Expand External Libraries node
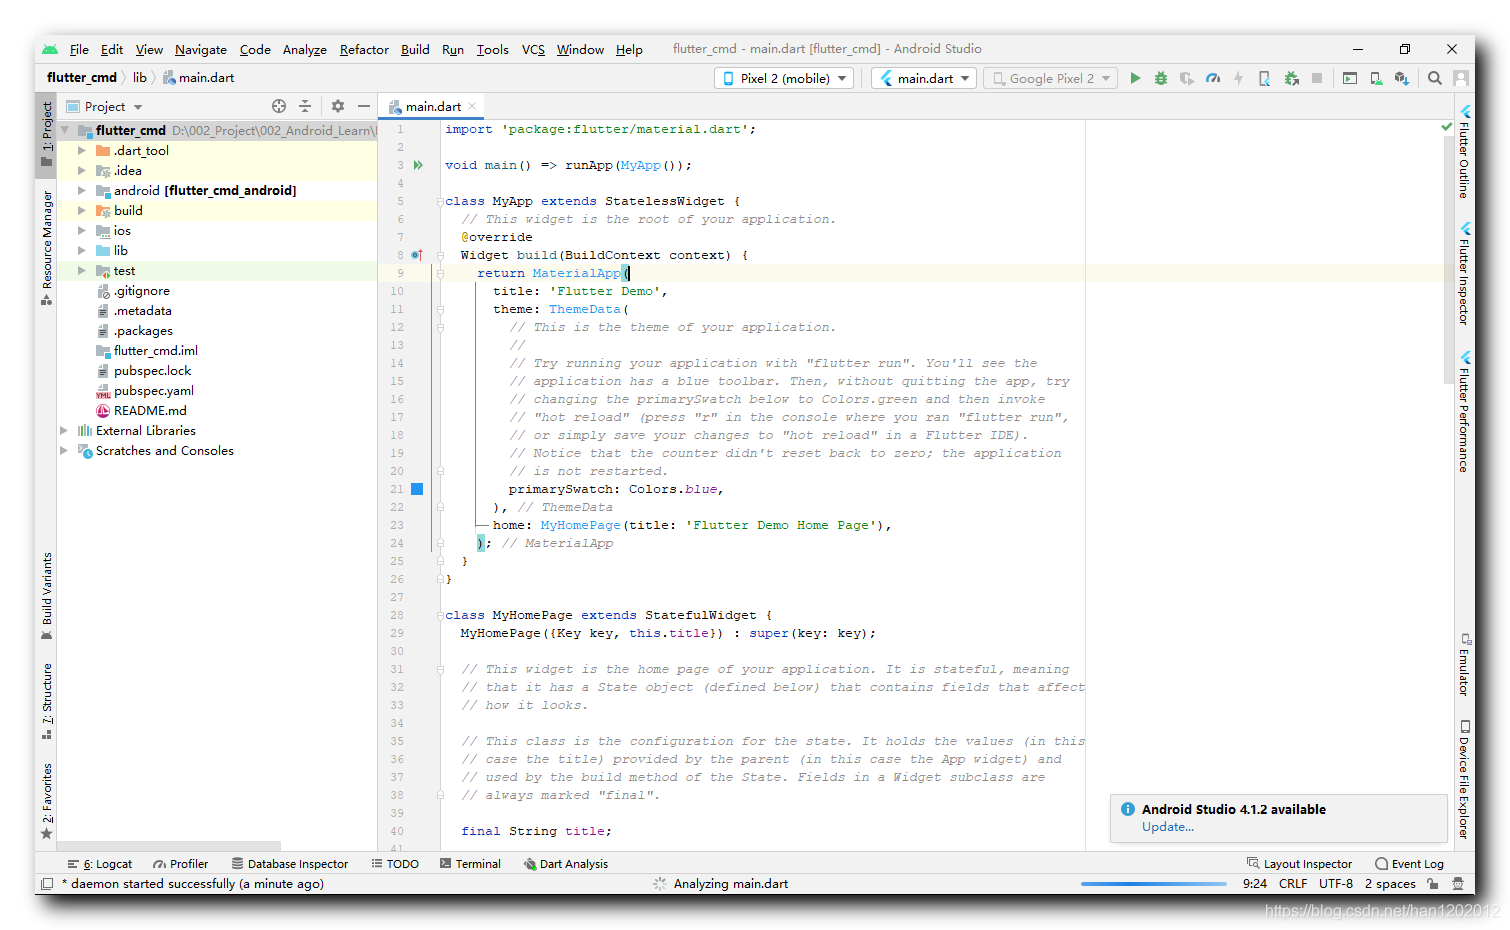Image resolution: width=1510 pixels, height=930 pixels. point(64,431)
